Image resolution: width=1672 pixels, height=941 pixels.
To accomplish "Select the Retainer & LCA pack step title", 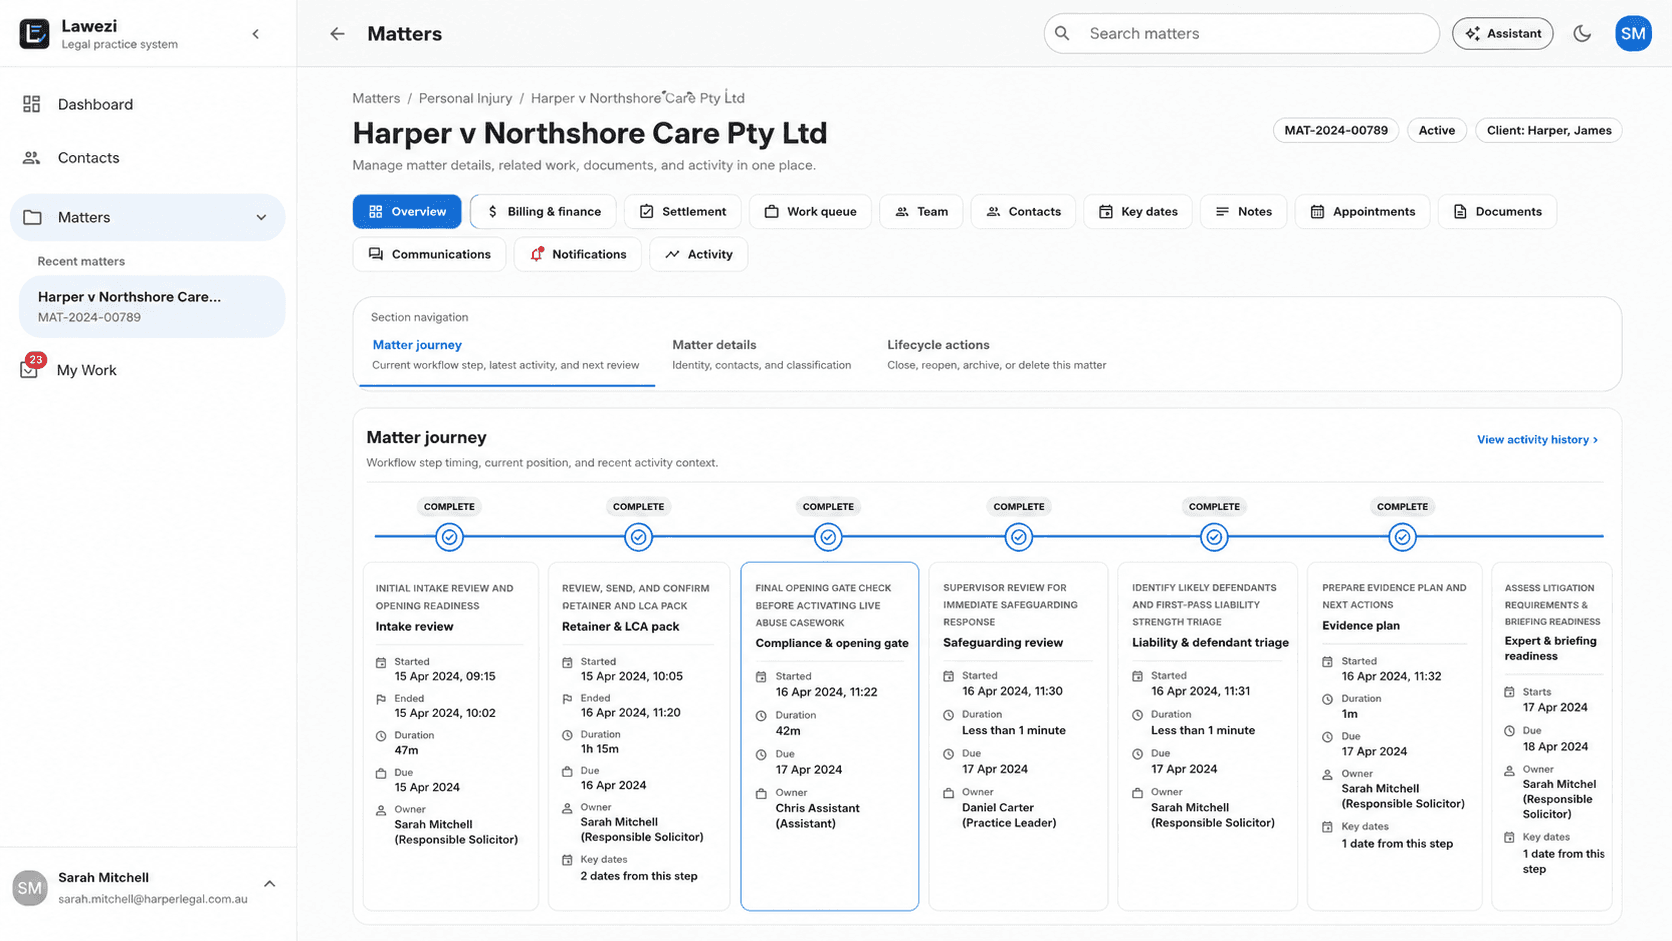I will 620,627.
